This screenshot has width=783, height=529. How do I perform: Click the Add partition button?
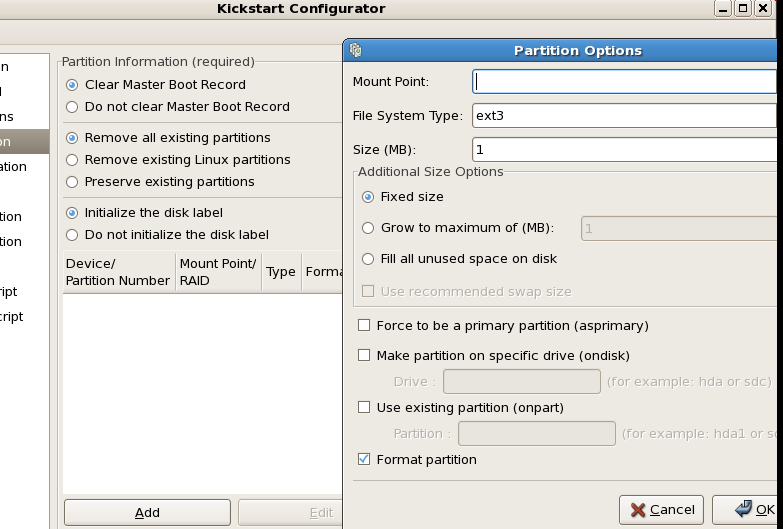point(147,513)
